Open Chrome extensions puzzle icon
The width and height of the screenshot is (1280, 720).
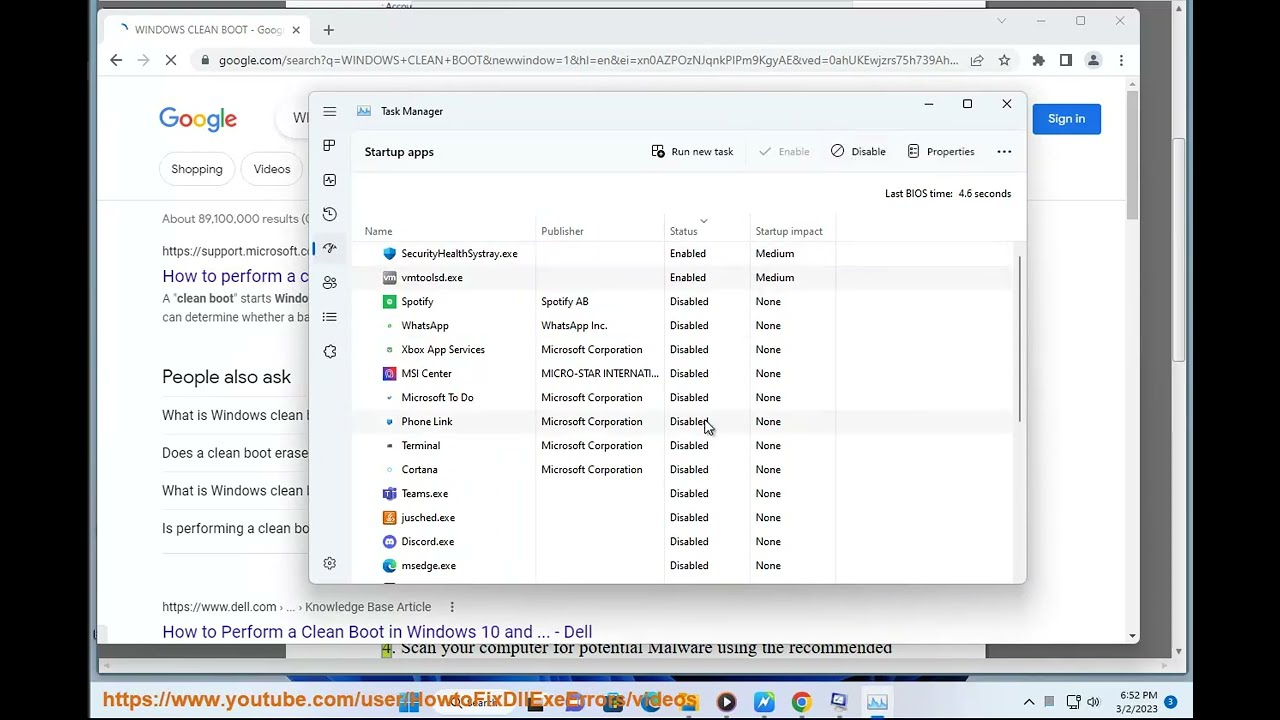pyautogui.click(x=1038, y=60)
